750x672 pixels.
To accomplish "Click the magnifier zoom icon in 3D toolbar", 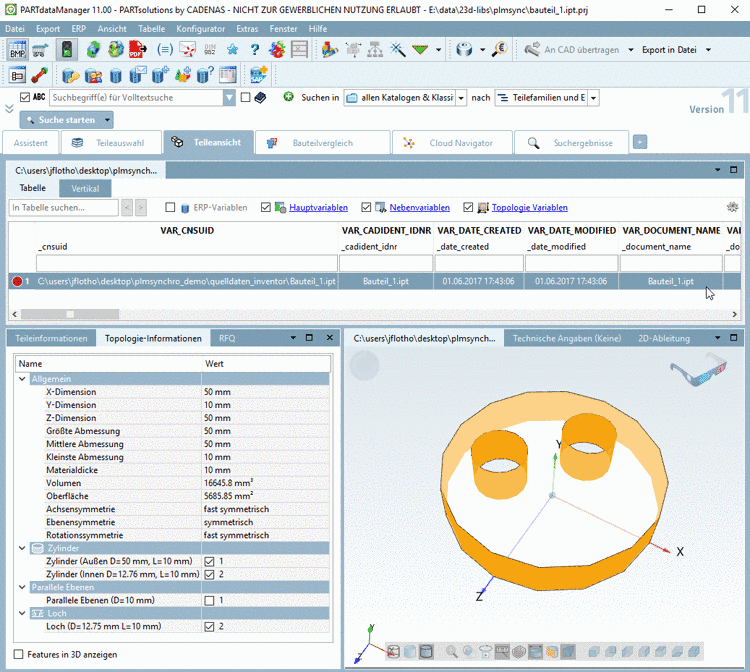I will coord(452,651).
